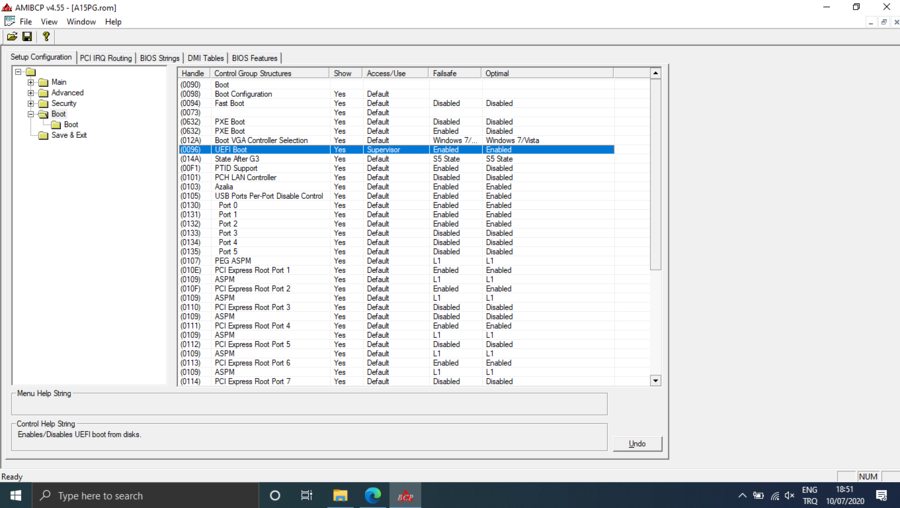
Task: Click the AMIBCP taskbar icon
Action: point(405,496)
